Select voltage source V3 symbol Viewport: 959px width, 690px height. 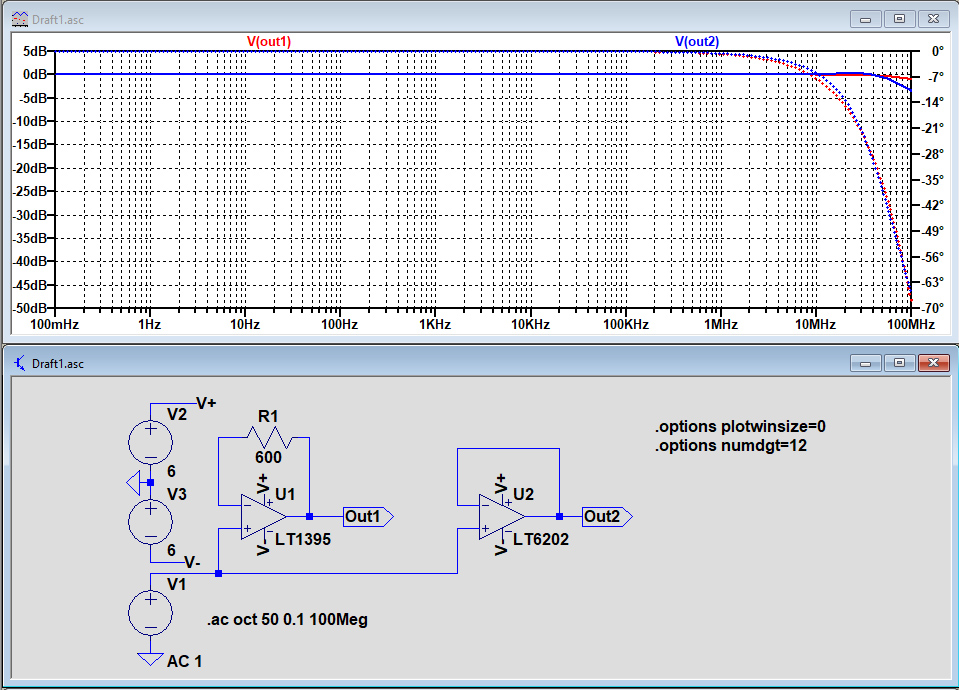150,522
